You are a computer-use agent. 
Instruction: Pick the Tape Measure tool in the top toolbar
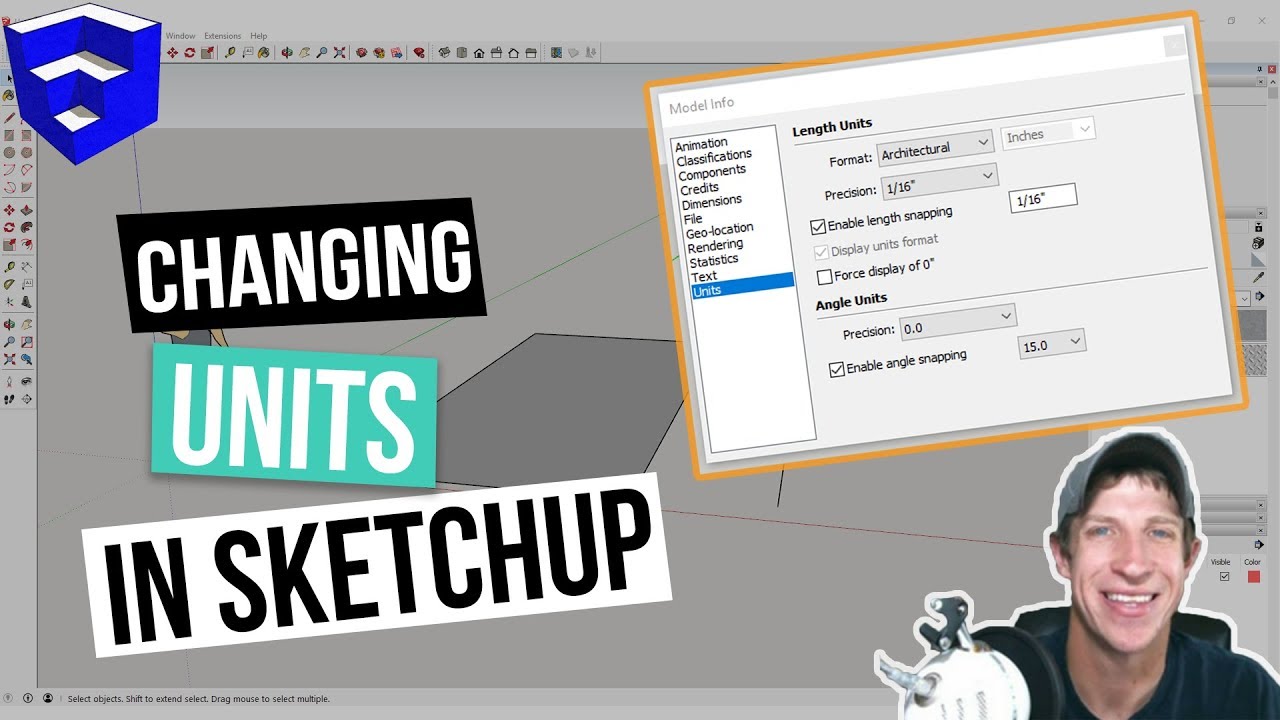230,52
